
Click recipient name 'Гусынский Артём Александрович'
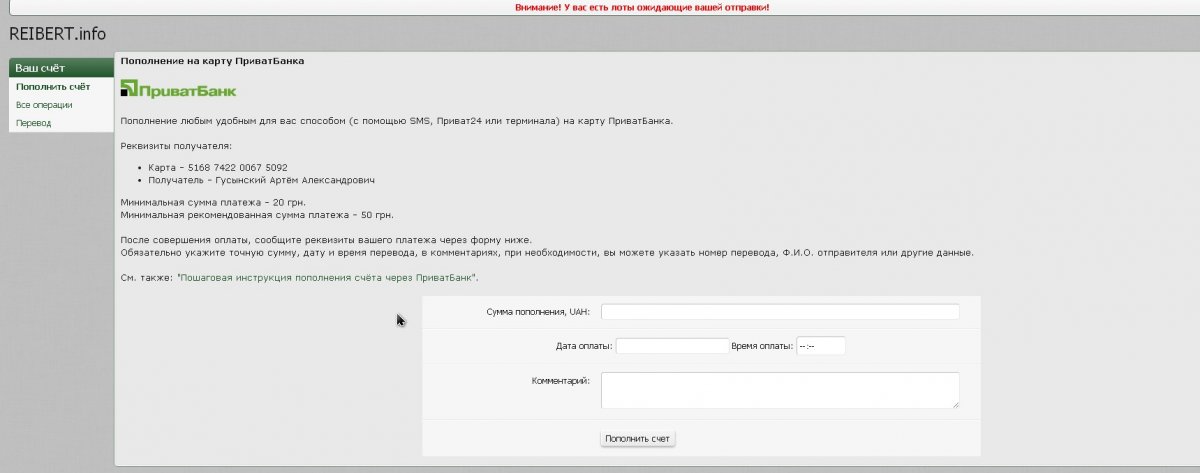point(297,180)
